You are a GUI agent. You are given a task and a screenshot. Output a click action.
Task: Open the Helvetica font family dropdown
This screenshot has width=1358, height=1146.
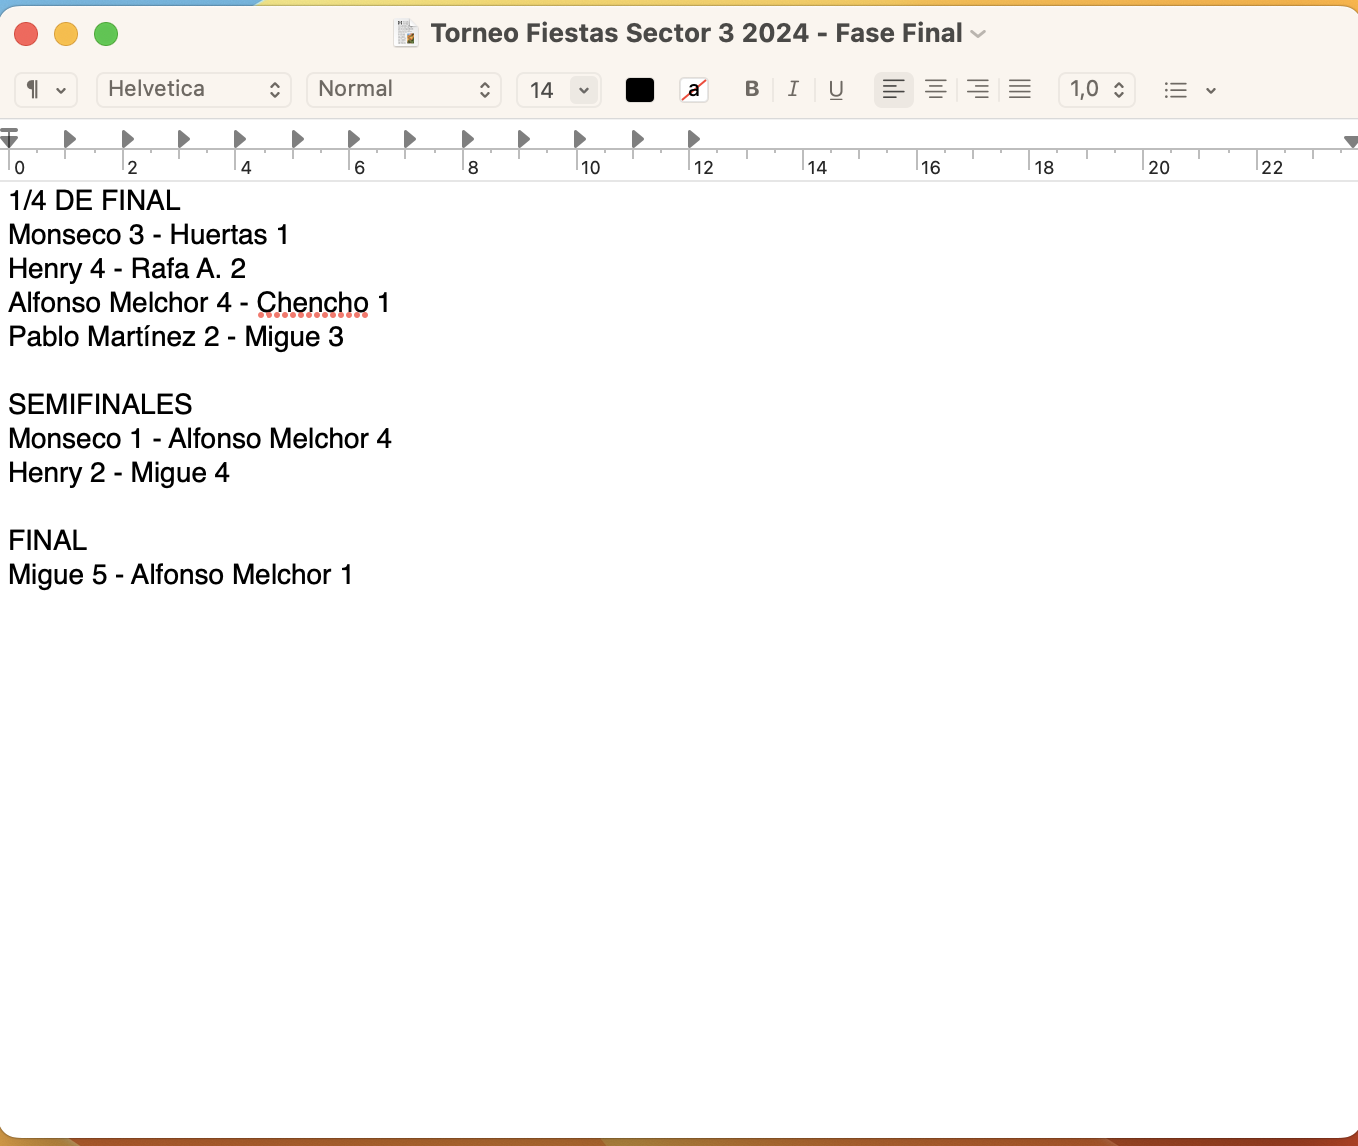[x=193, y=89]
